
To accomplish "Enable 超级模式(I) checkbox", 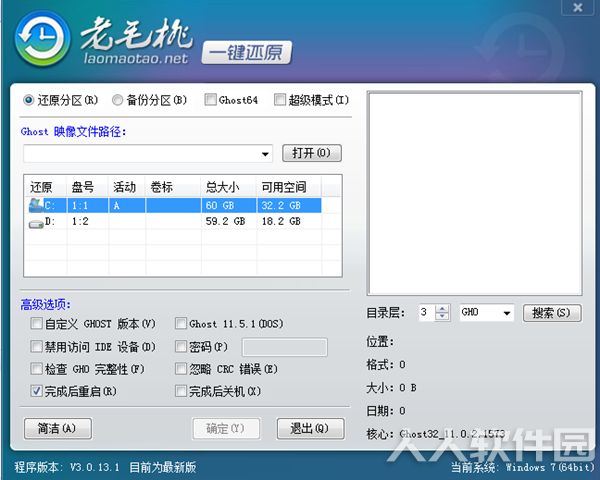I will [x=280, y=100].
